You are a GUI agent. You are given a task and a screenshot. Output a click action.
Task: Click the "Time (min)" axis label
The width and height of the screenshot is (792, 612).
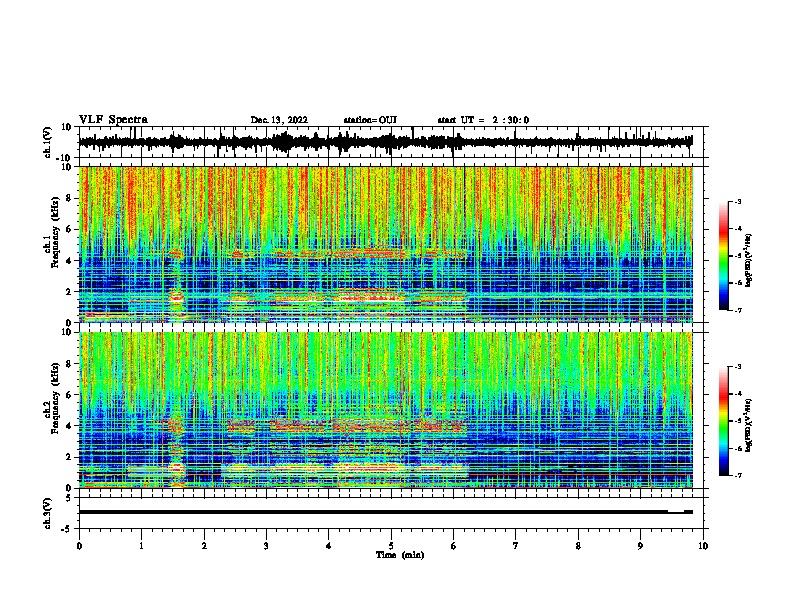[x=400, y=555]
